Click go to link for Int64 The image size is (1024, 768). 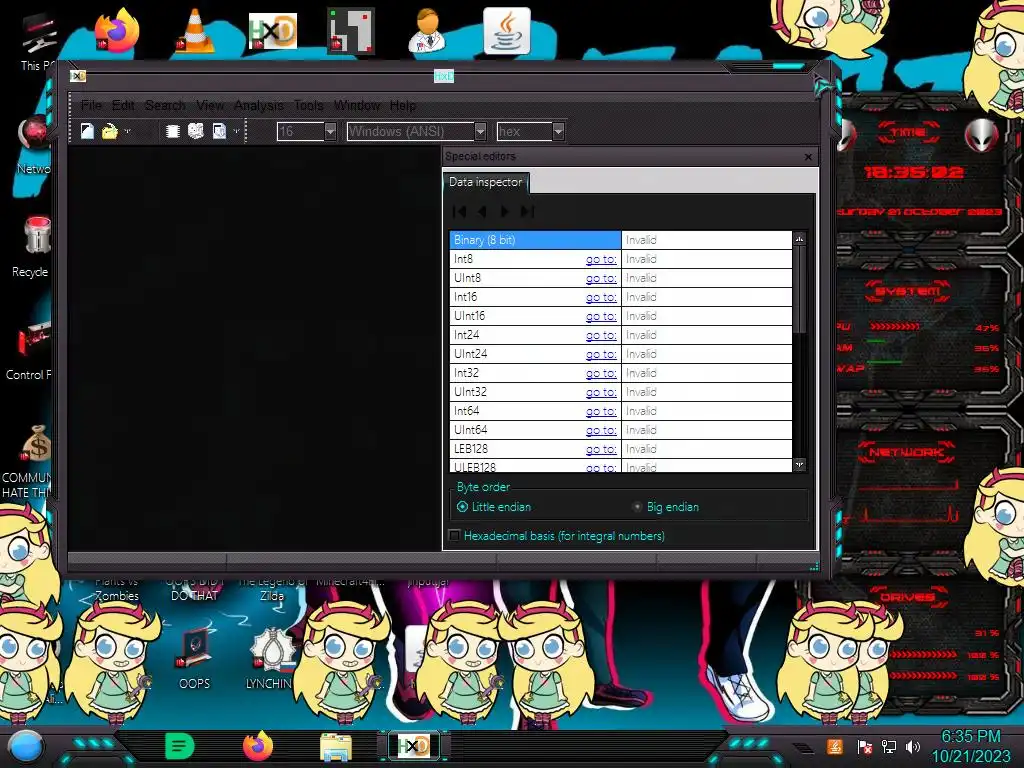[601, 411]
